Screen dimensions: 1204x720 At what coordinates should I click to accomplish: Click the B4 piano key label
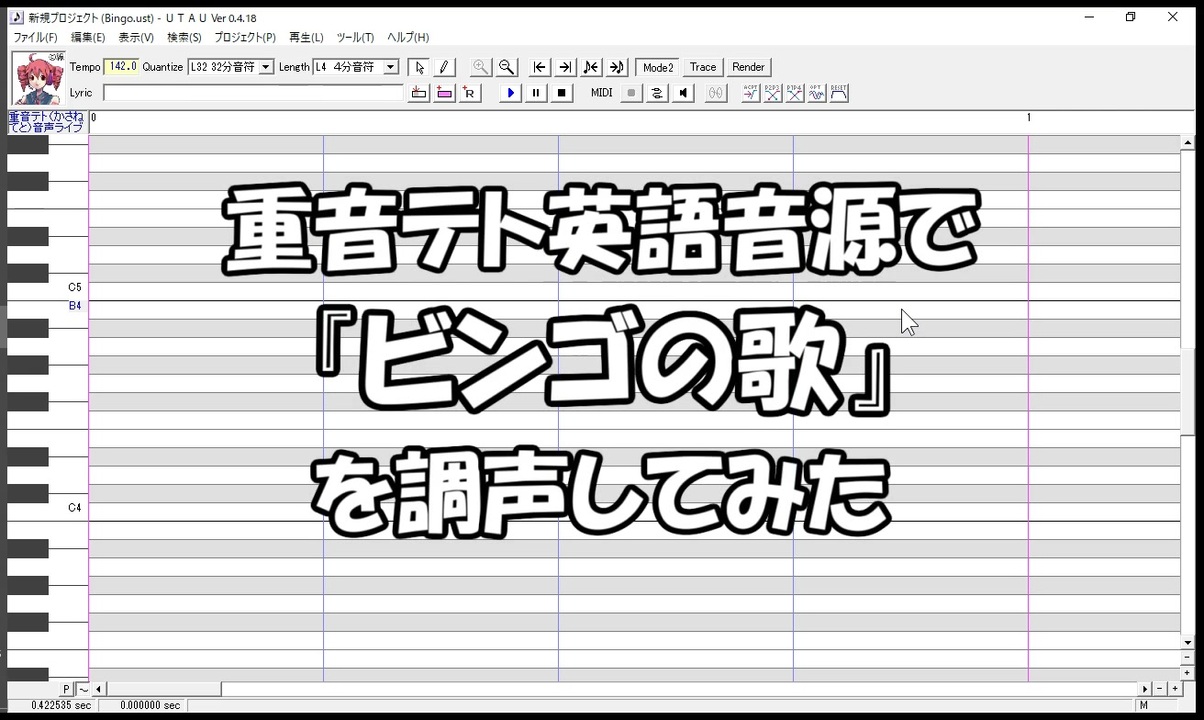[75, 306]
